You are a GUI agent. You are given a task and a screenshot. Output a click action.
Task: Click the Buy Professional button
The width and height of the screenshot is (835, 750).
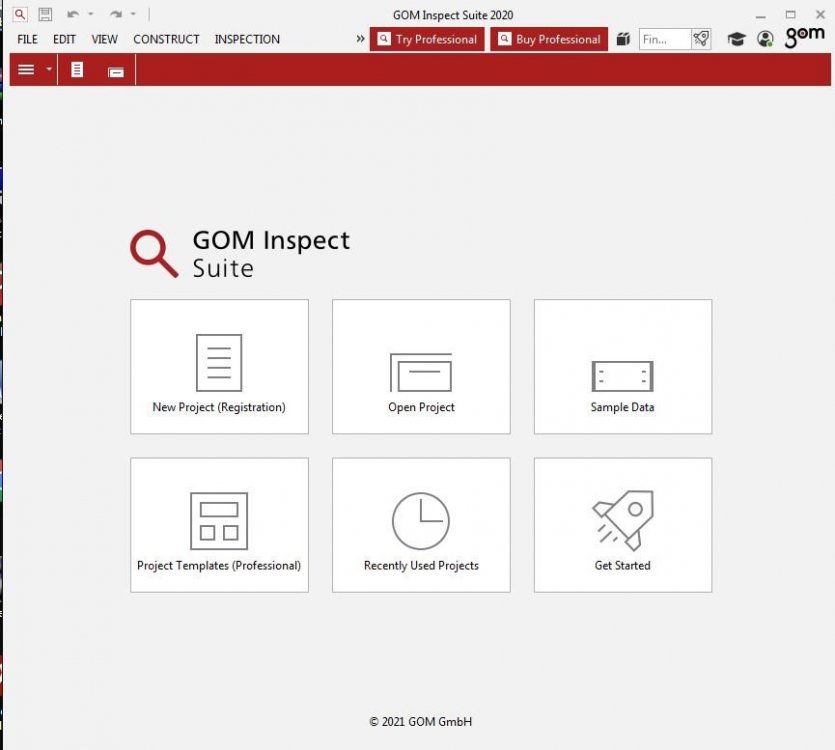pos(548,39)
